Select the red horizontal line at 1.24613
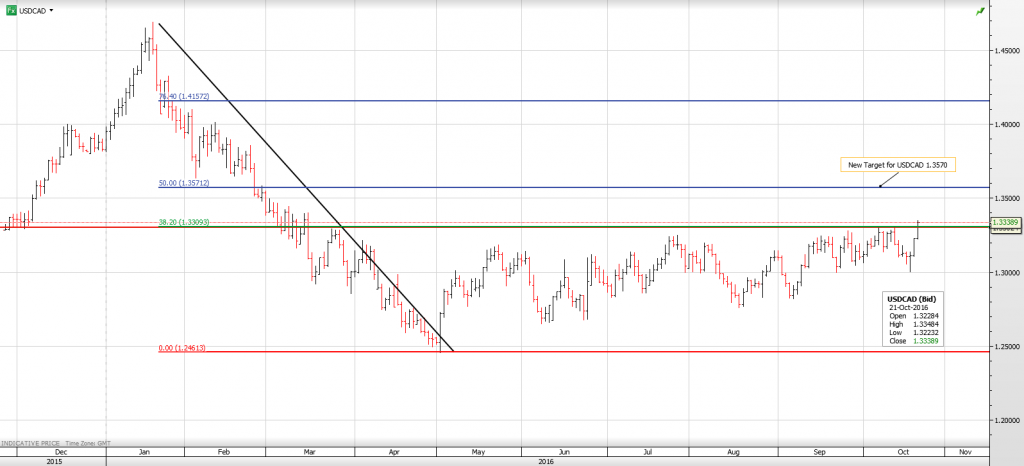Viewport: 1024px width, 466px height. tap(600, 352)
